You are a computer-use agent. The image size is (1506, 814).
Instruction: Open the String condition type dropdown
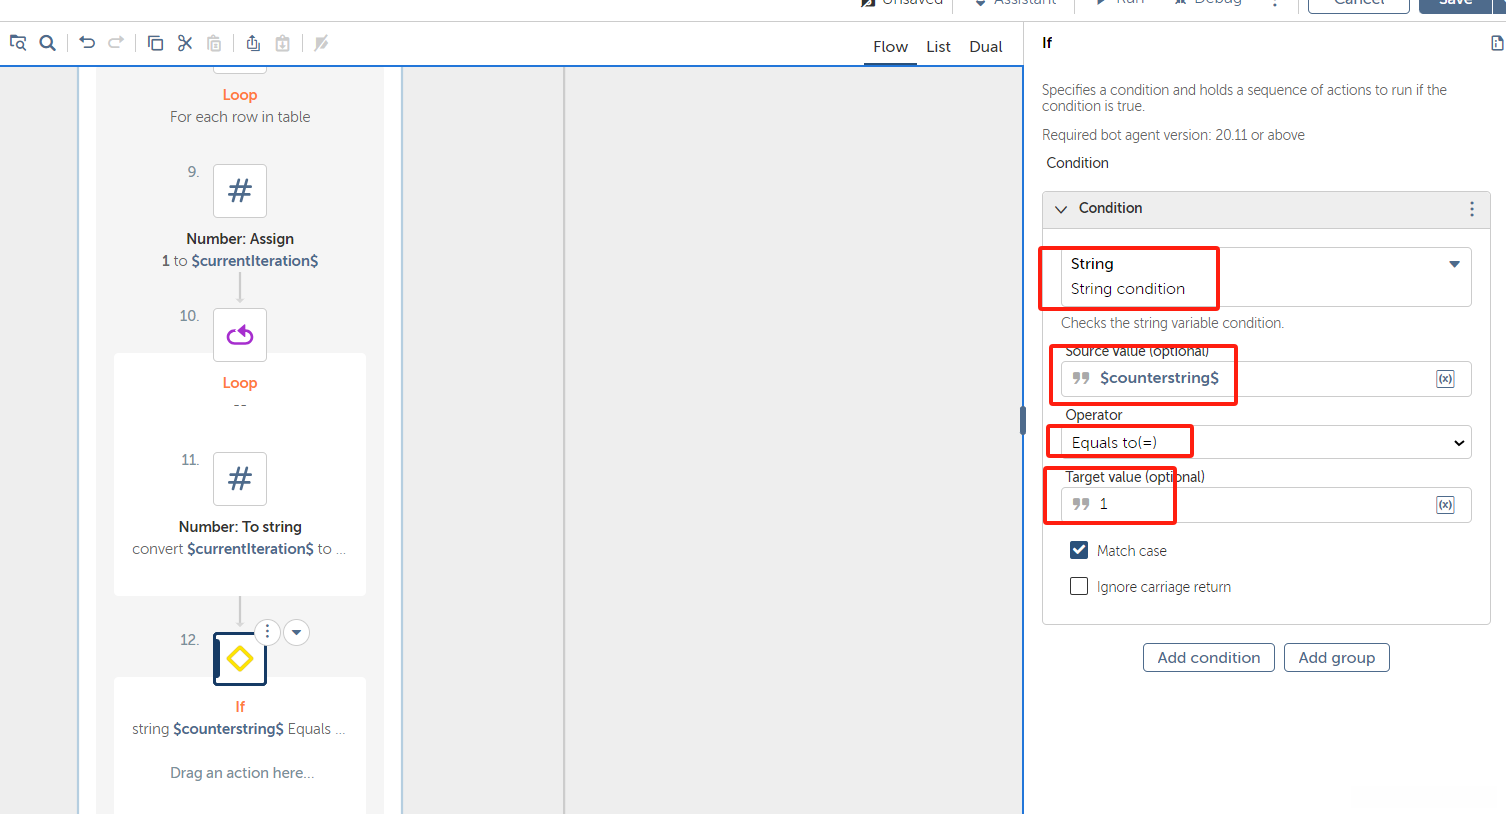pyautogui.click(x=1266, y=277)
